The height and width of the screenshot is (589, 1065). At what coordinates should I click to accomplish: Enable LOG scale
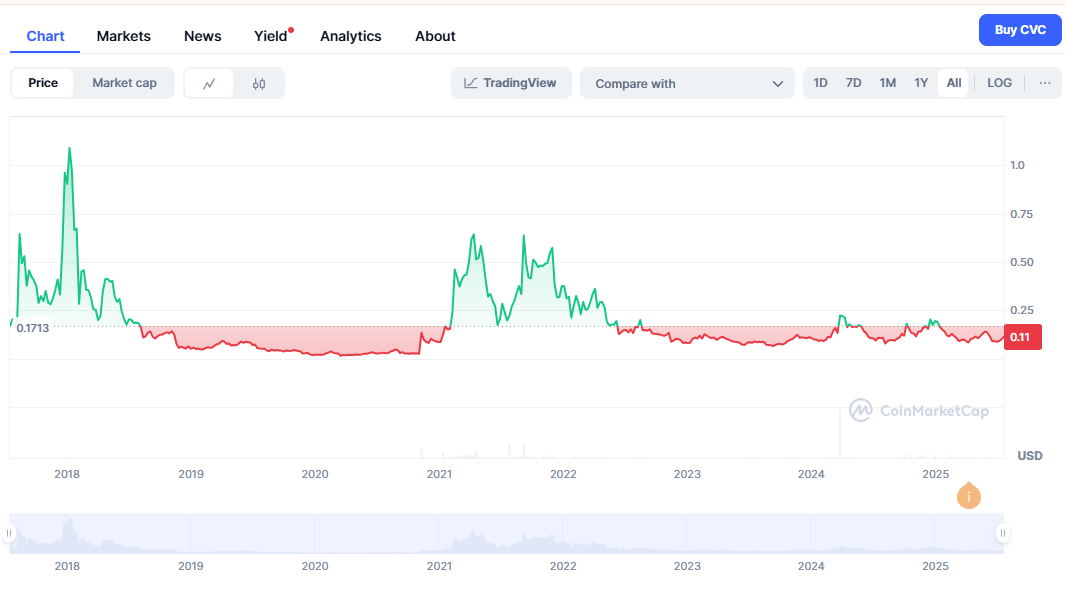click(999, 83)
